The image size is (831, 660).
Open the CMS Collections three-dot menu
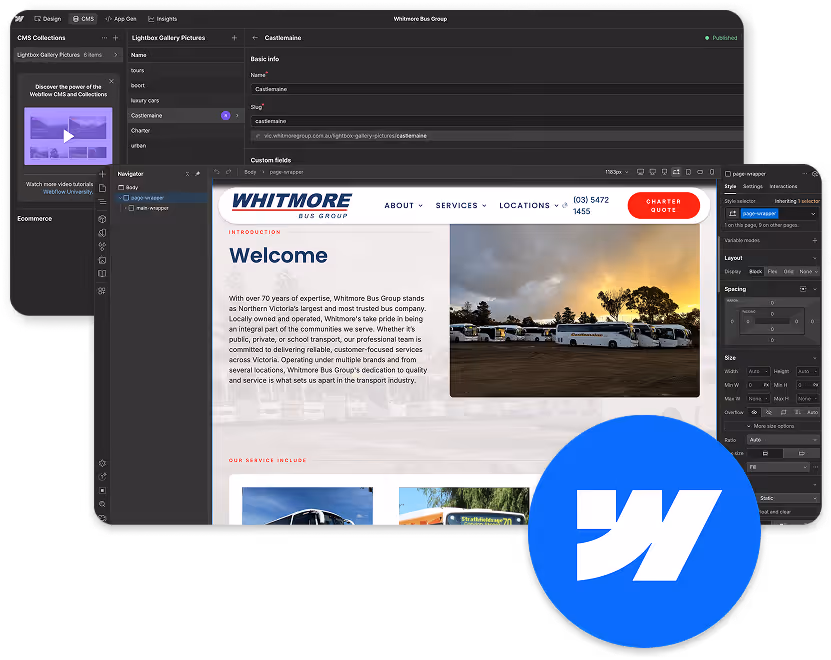coord(104,38)
